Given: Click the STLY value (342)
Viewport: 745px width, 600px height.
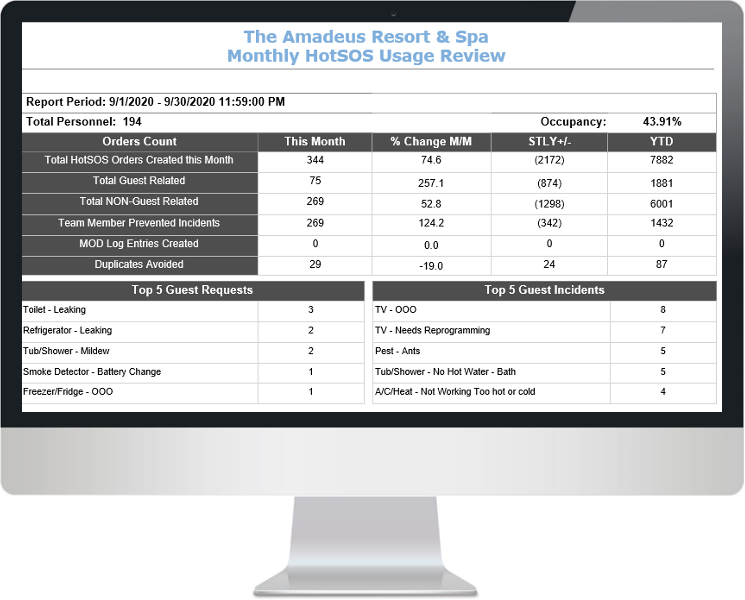Looking at the screenshot, I should 549,223.
